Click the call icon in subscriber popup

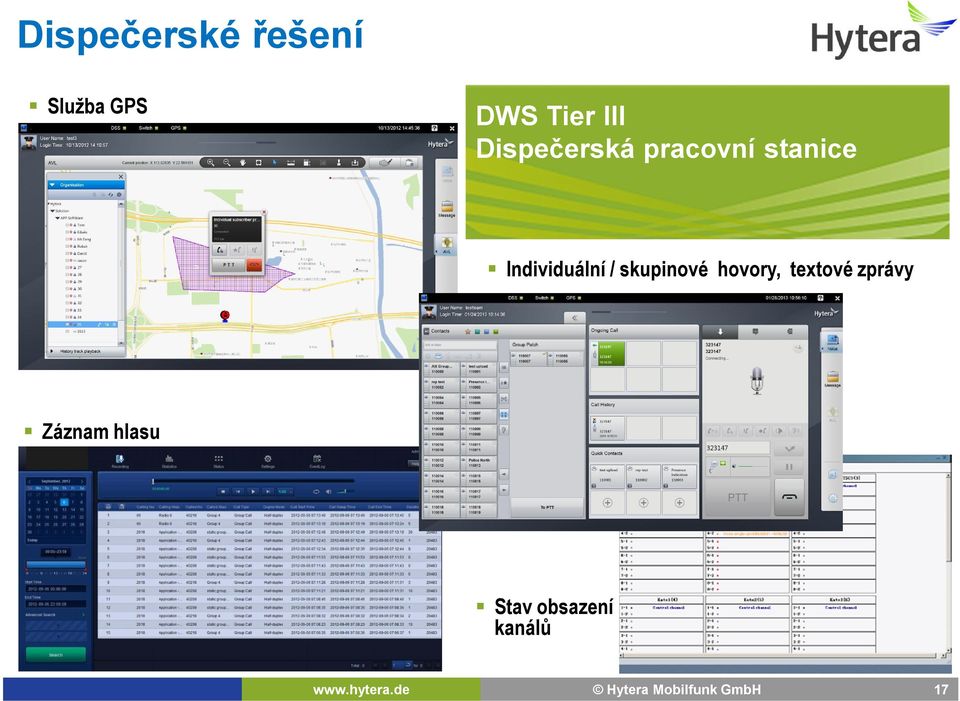tap(220, 250)
